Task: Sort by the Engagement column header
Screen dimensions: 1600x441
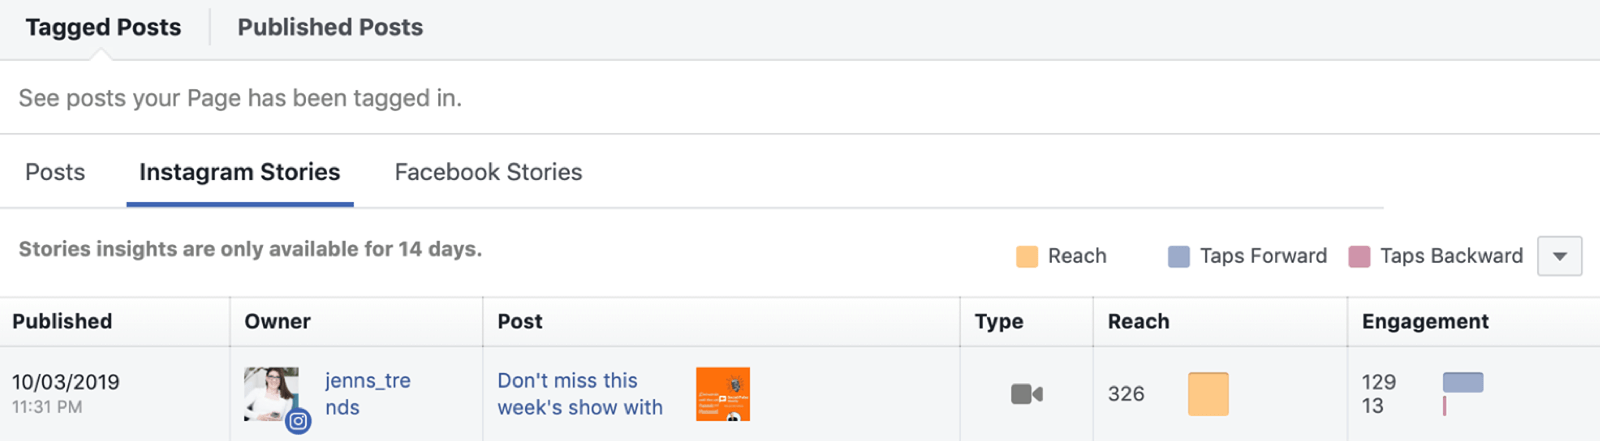Action: 1425,321
